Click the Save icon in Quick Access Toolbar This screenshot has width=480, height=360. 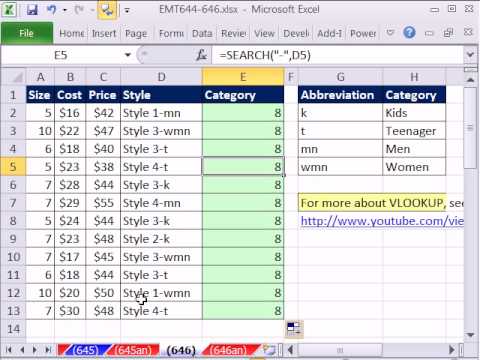32,10
